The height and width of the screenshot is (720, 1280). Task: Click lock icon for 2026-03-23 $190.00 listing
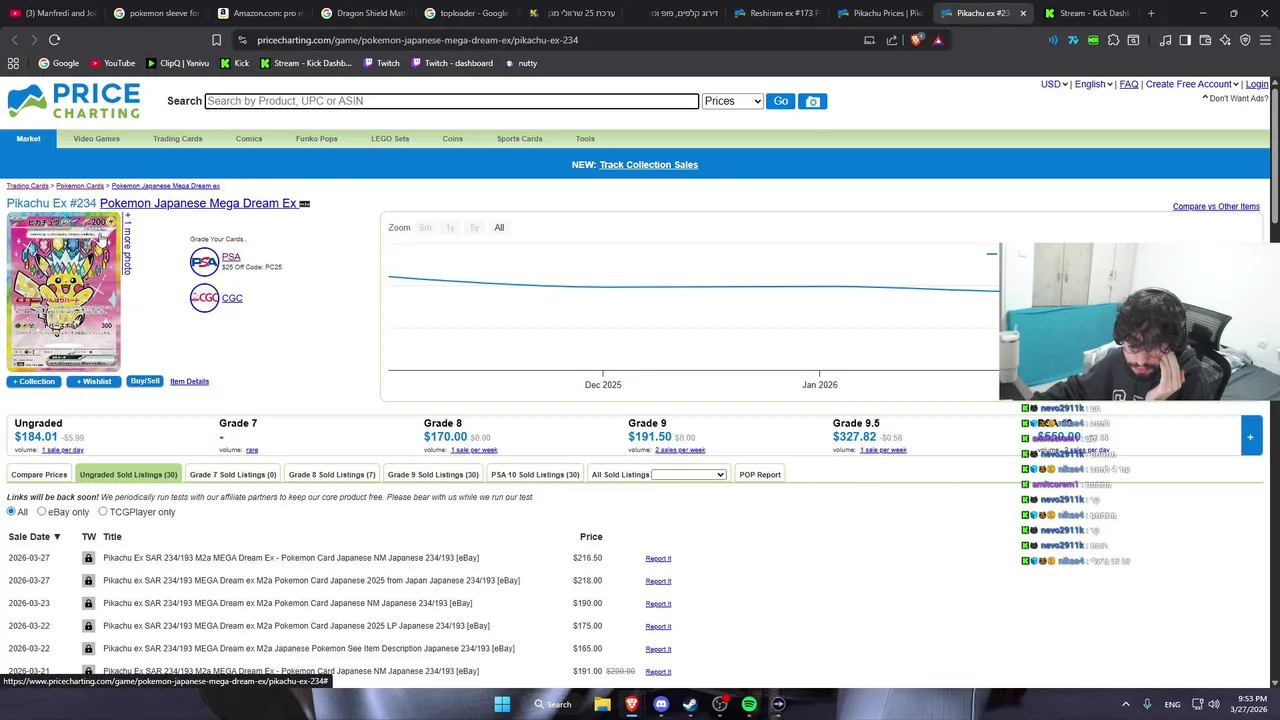88,603
